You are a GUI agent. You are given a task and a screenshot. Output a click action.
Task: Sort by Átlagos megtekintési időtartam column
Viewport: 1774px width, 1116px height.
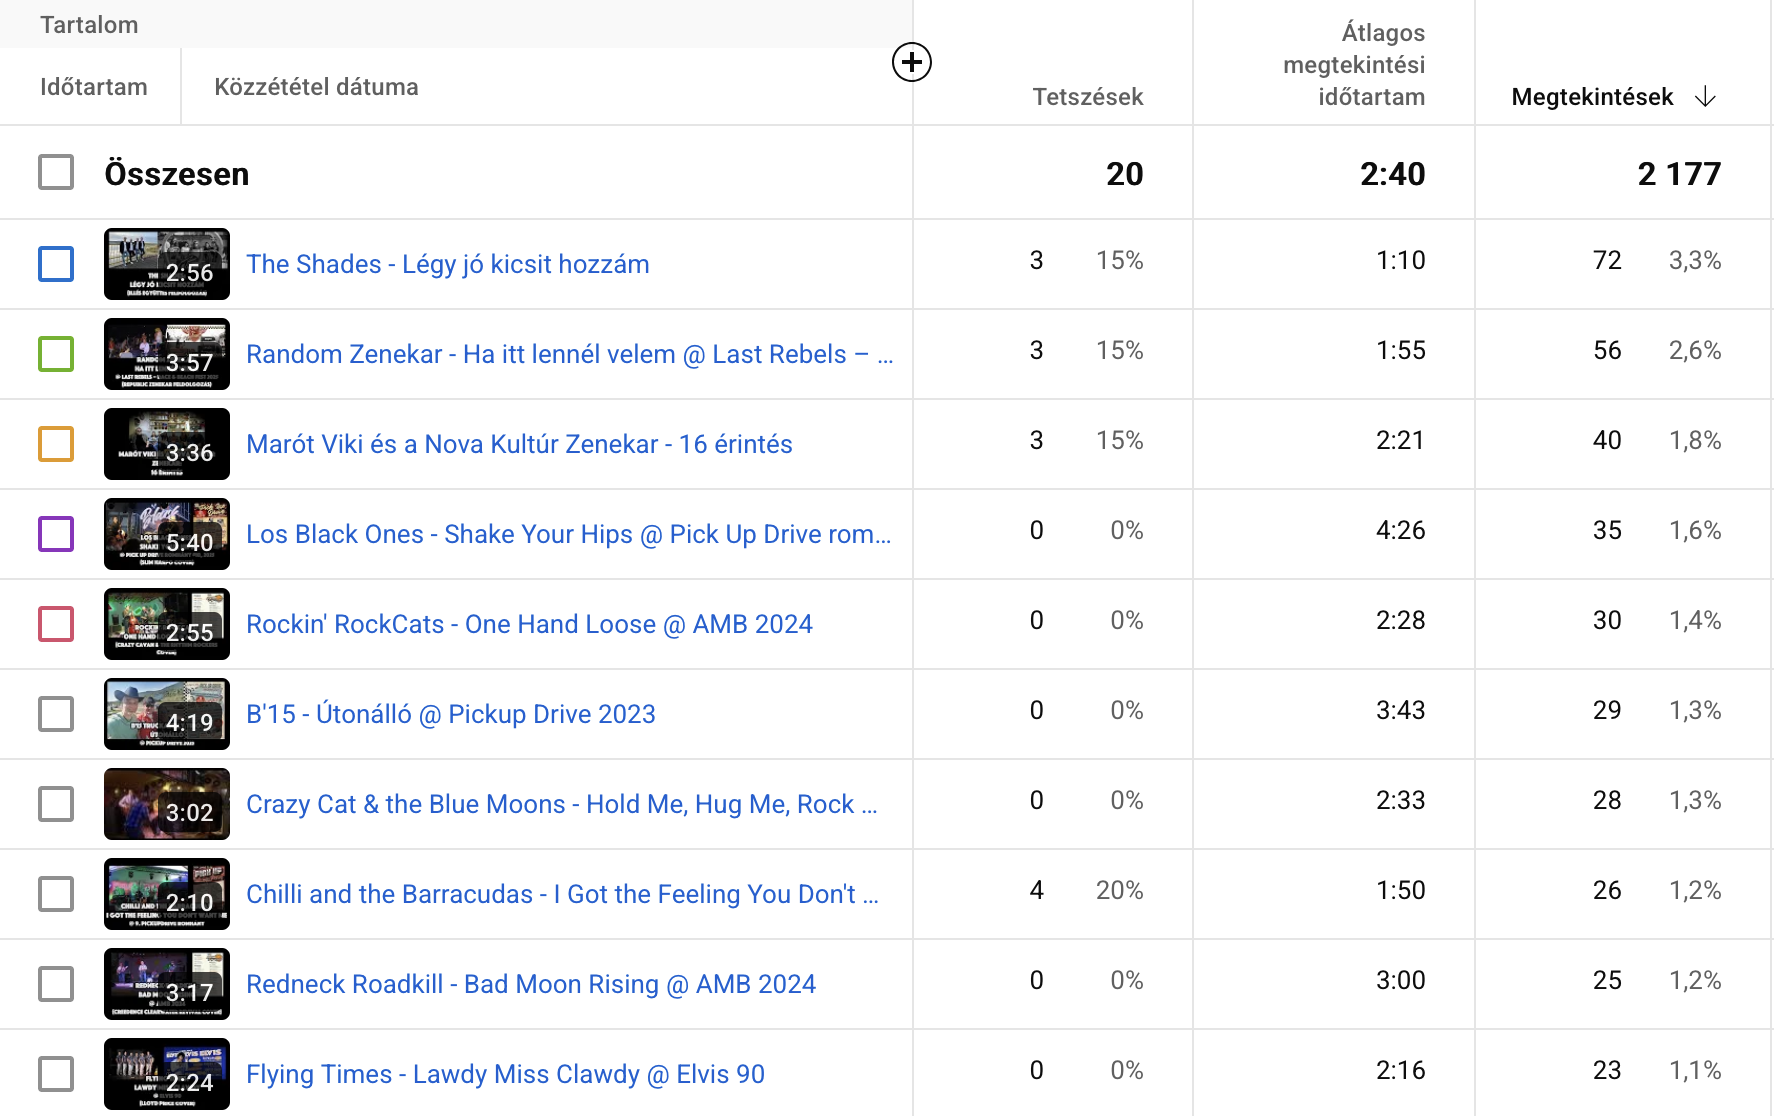(1354, 65)
